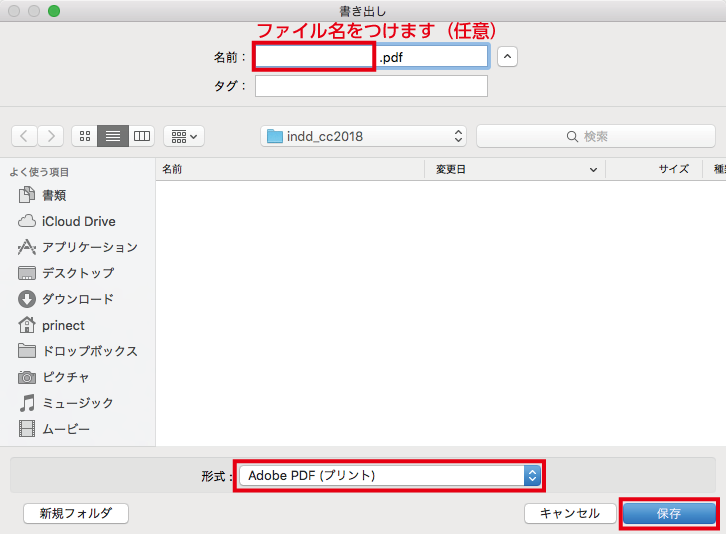Go back to previous folder
This screenshot has height=534, width=726.
point(25,136)
